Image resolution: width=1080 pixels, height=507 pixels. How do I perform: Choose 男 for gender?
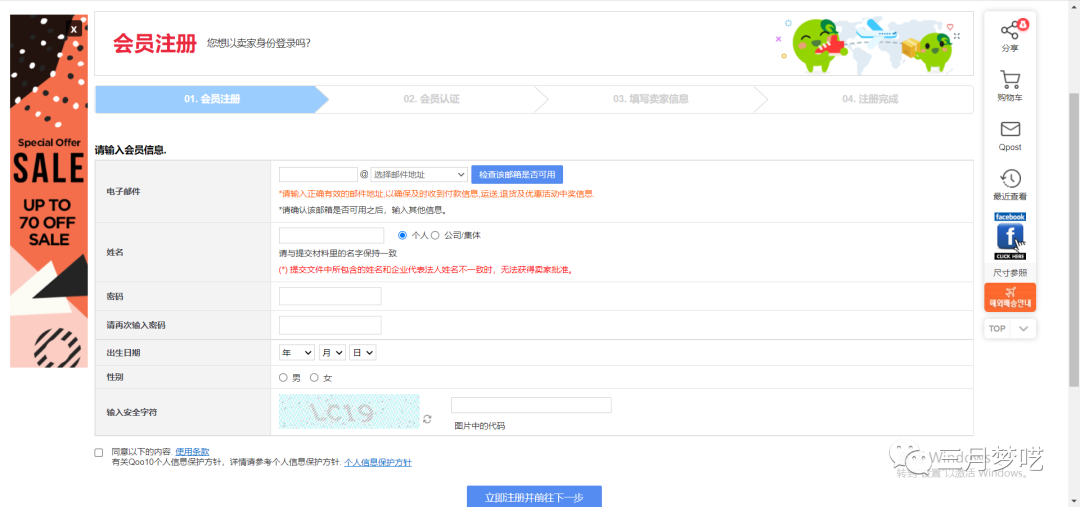[283, 377]
